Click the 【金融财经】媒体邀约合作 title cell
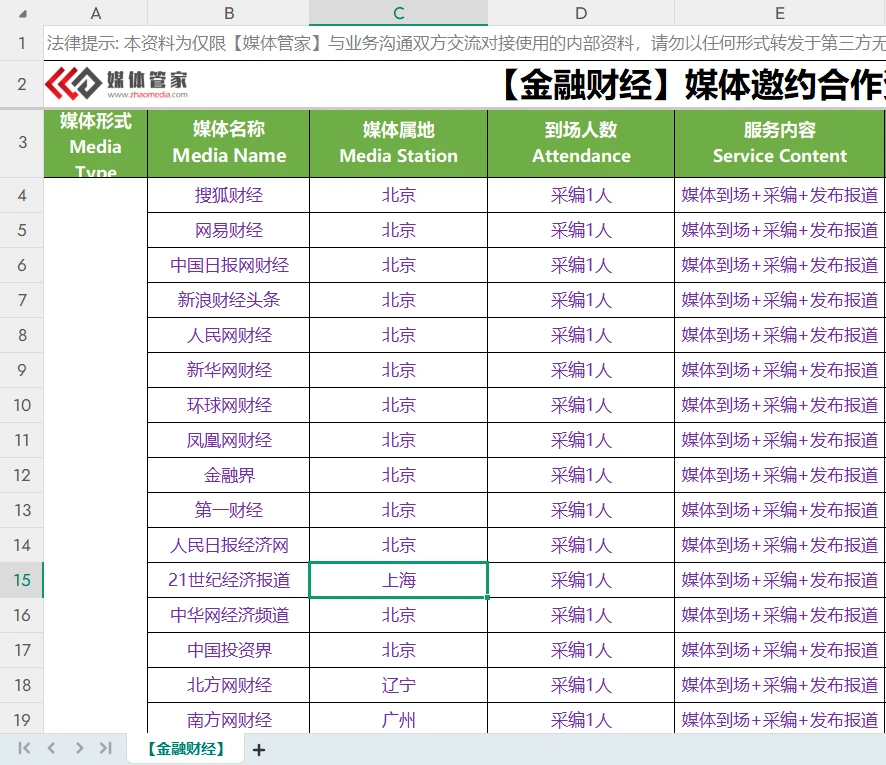 (x=464, y=84)
